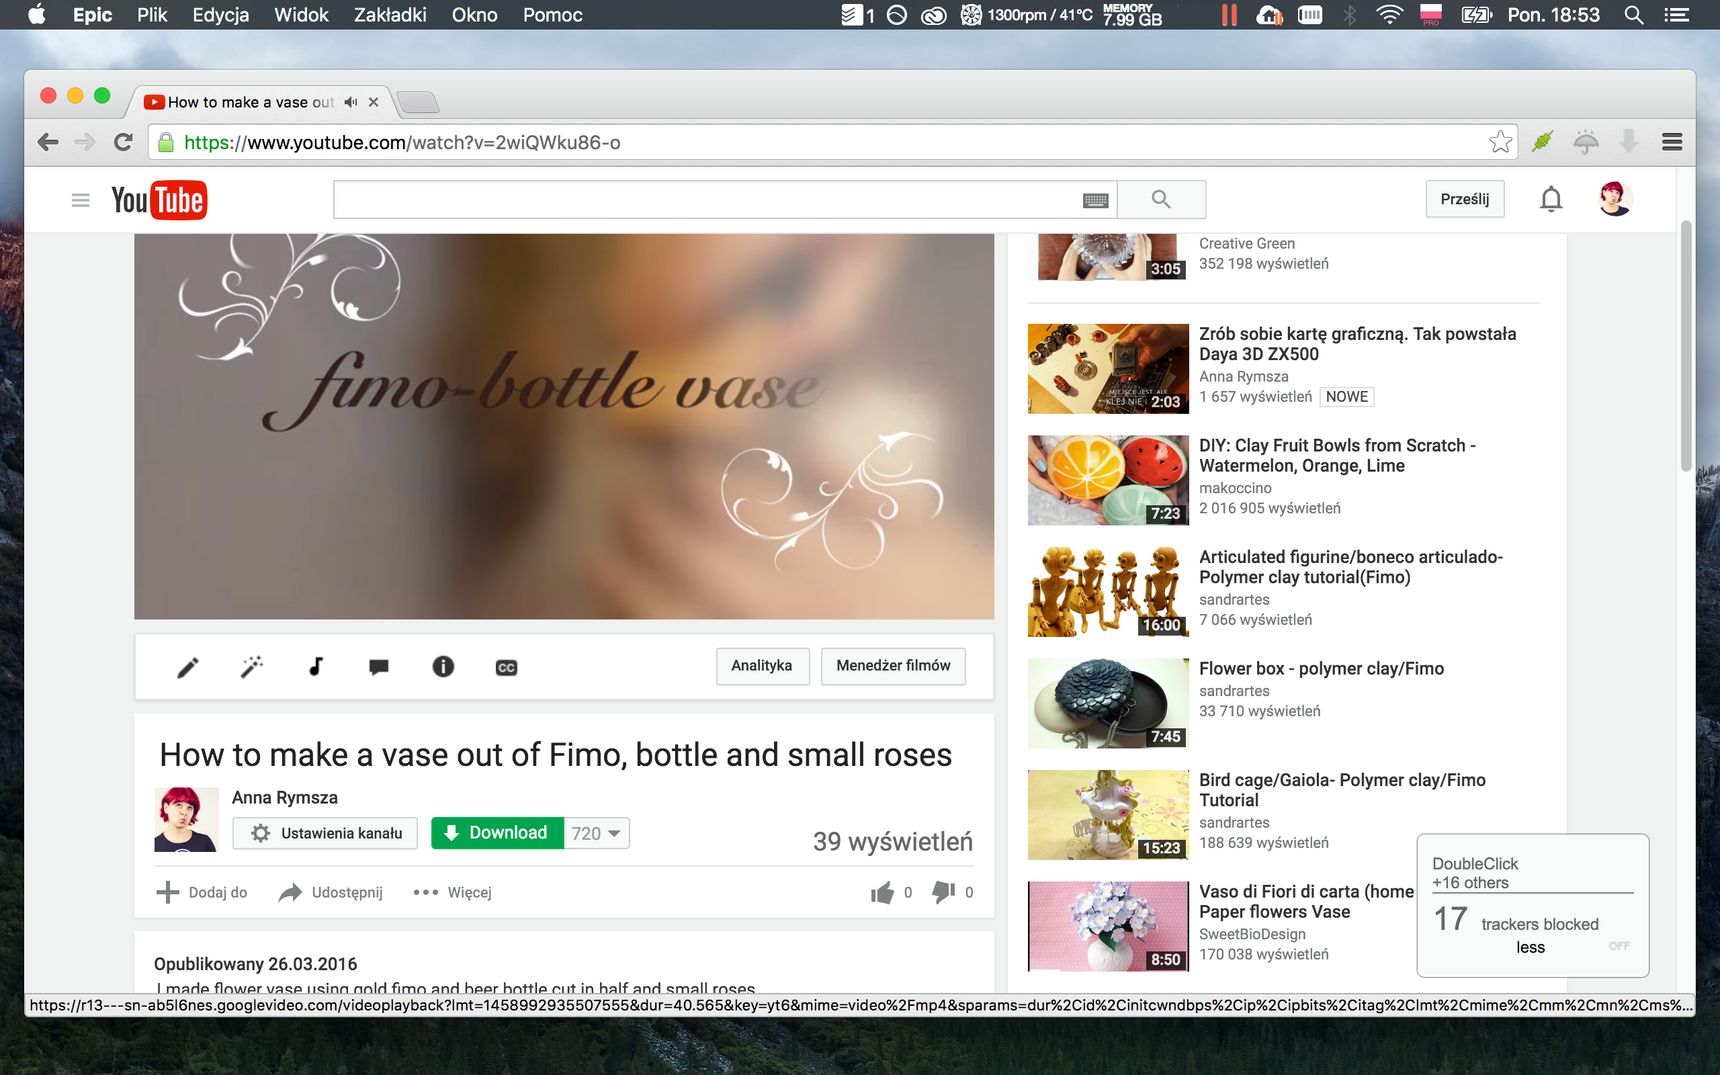Viewport: 1720px width, 1075px height.
Task: Open the on-screen keyboard in search box
Action: [x=1095, y=200]
